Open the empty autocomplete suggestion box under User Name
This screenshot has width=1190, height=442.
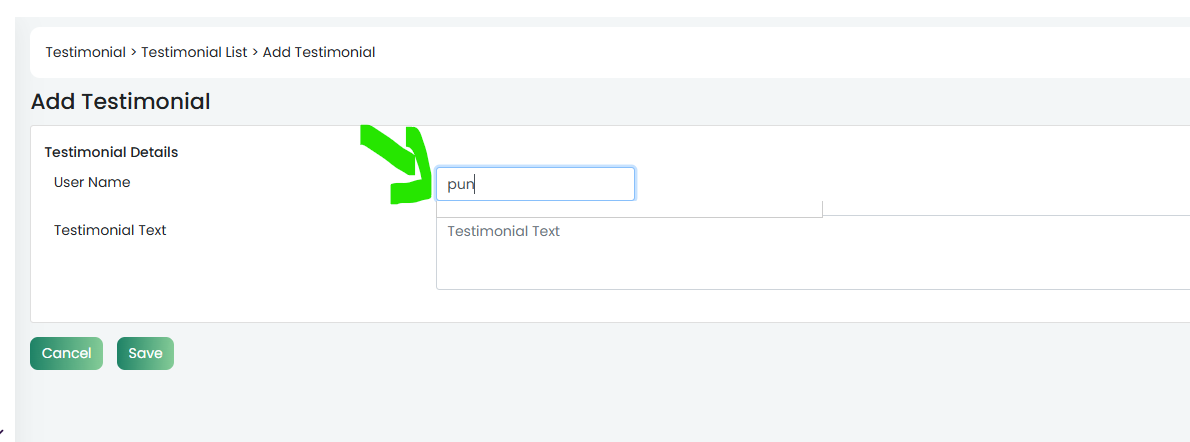[x=629, y=209]
